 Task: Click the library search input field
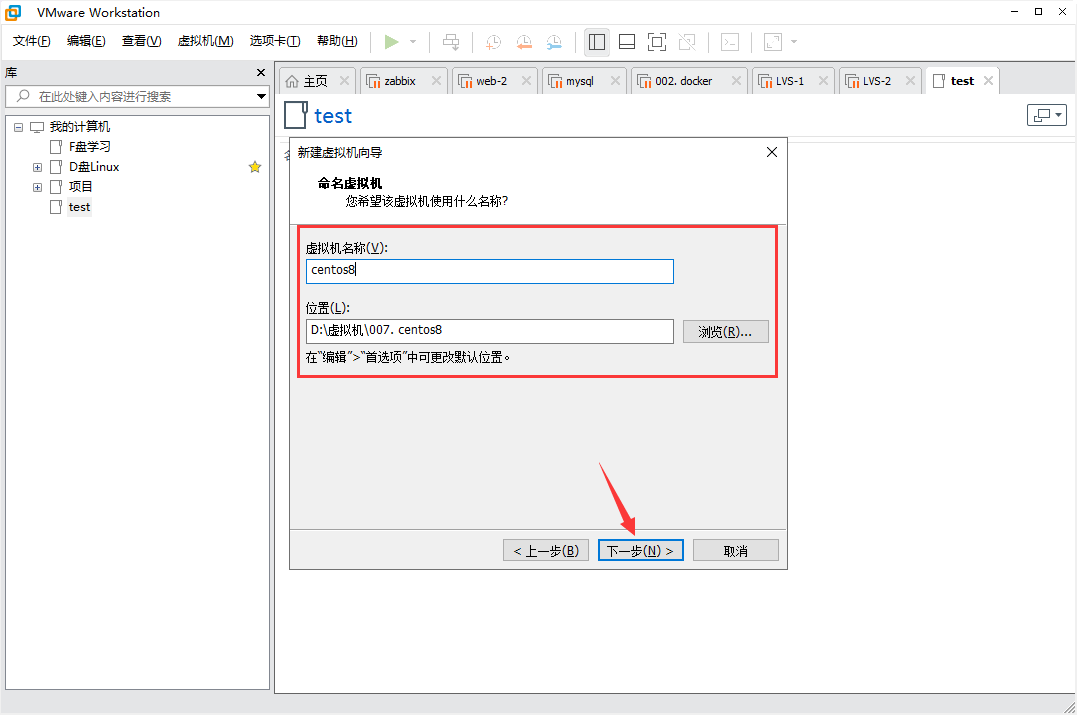137,96
